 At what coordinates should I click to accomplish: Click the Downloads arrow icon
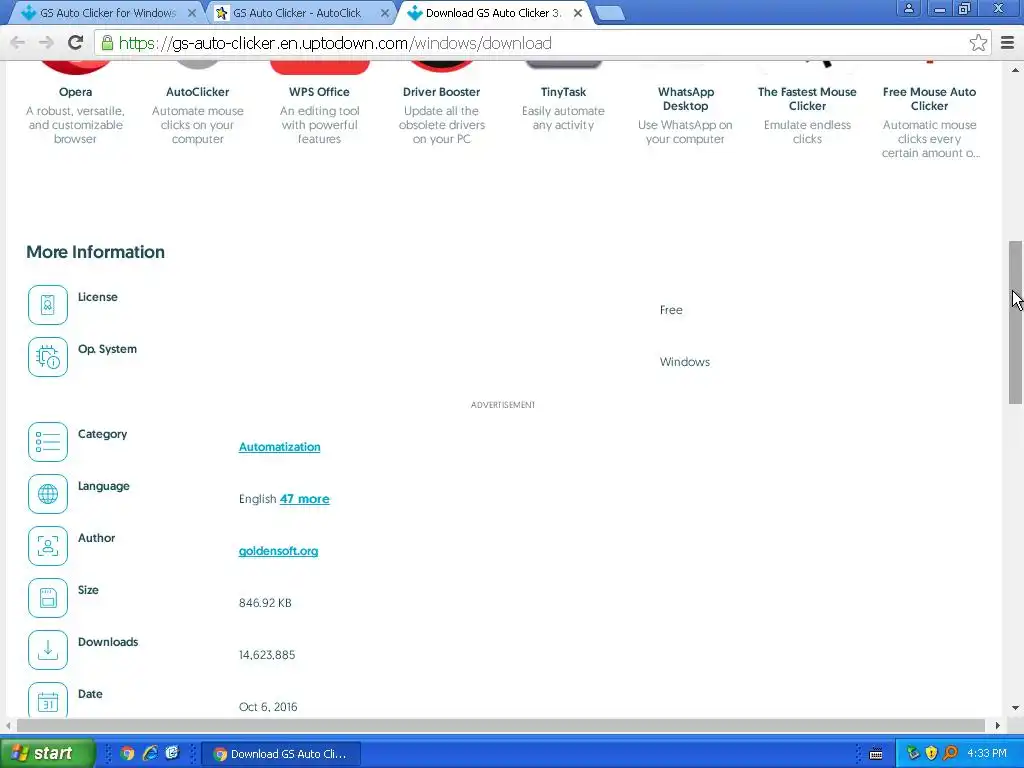[48, 650]
